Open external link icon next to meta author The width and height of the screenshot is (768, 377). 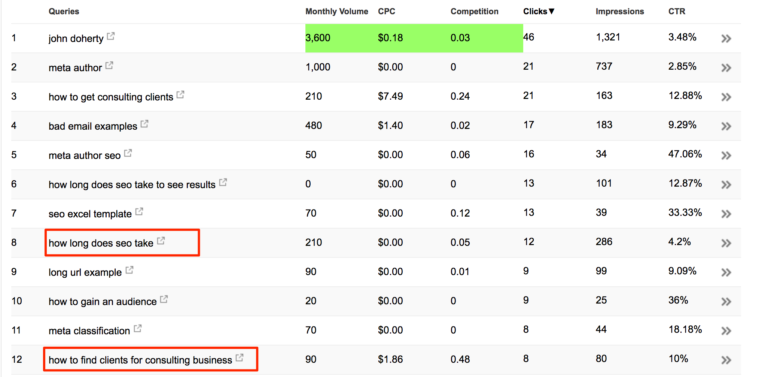point(109,65)
